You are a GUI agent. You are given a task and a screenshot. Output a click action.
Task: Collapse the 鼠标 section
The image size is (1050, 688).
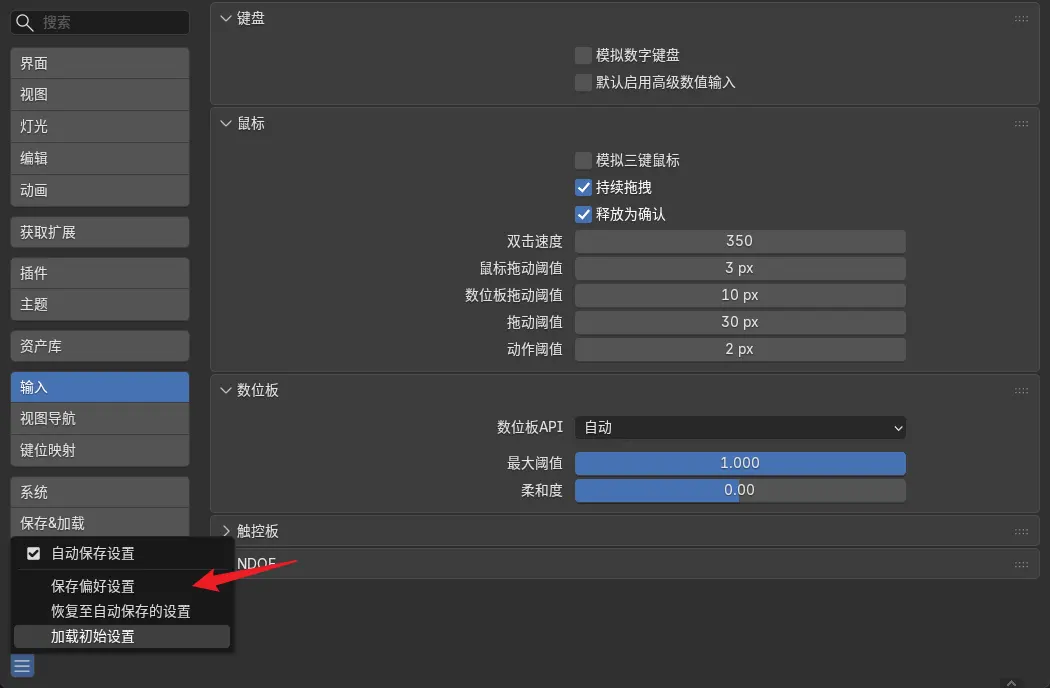coord(226,124)
